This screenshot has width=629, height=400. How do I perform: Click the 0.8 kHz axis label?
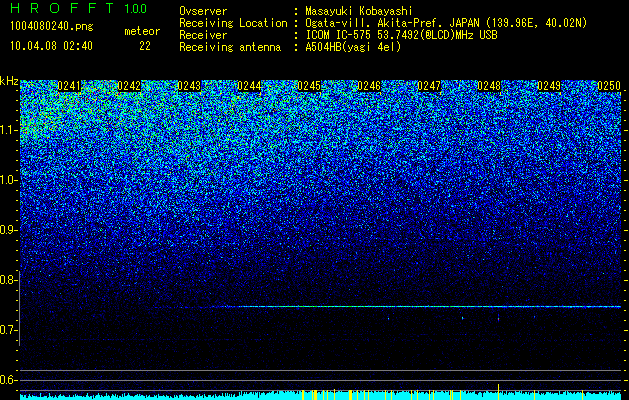8,280
